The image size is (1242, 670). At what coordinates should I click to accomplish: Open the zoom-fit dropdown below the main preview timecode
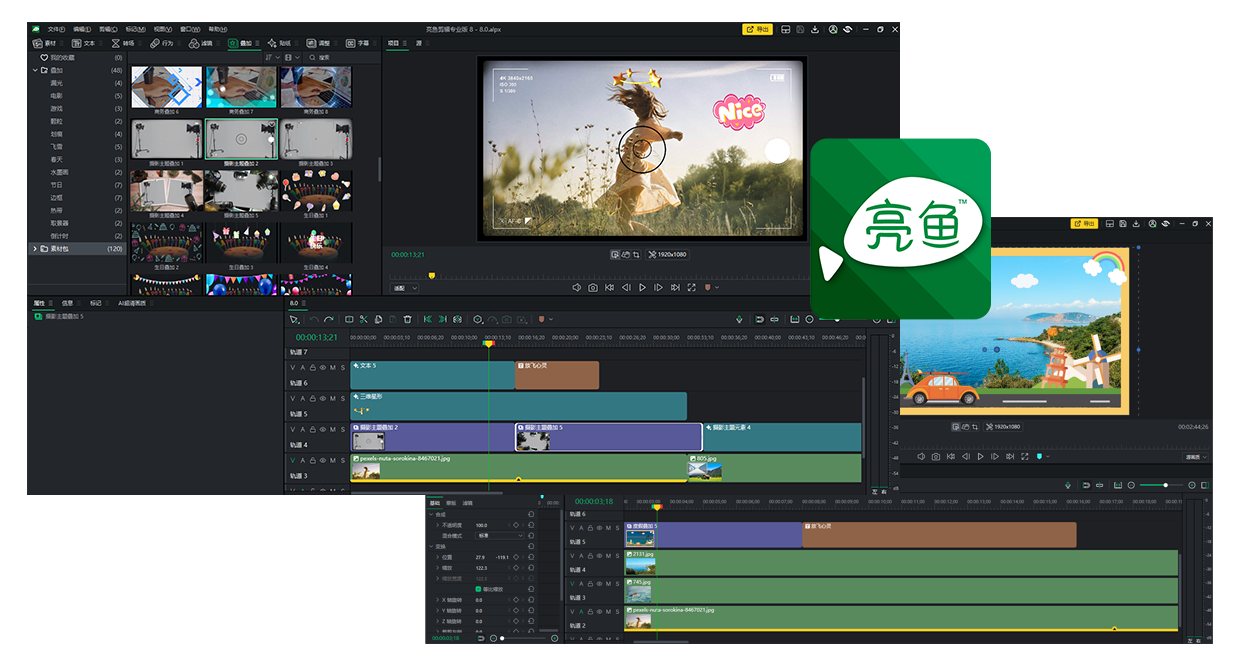[405, 288]
